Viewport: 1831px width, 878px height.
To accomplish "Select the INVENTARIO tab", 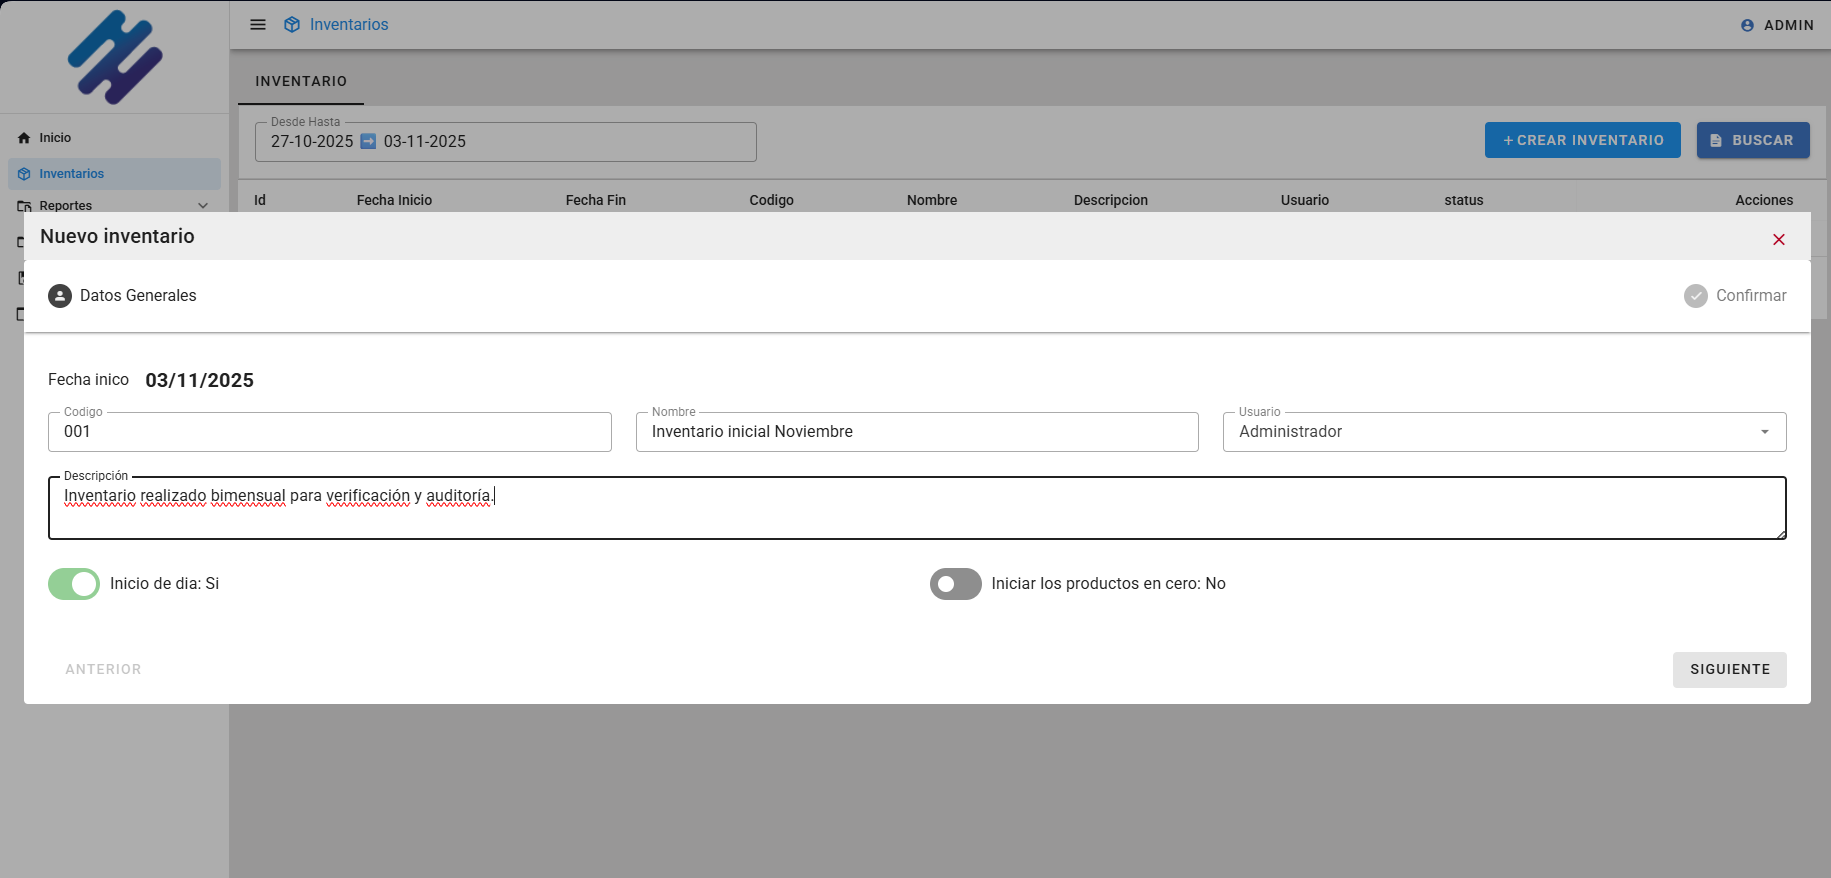I will 301,81.
